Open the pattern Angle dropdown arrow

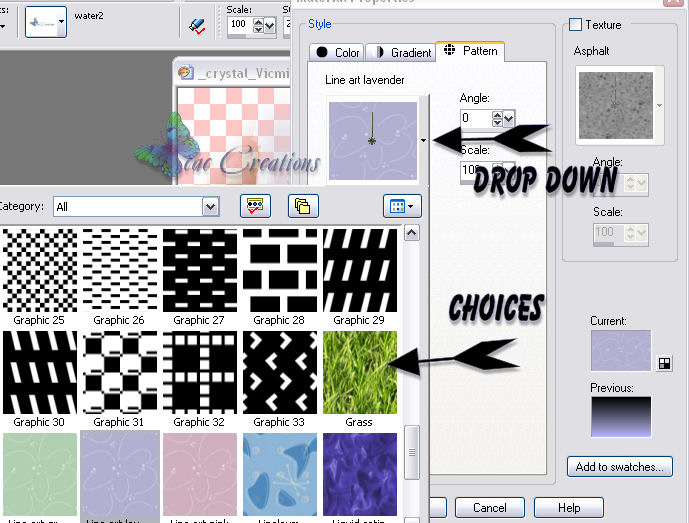click(x=509, y=119)
